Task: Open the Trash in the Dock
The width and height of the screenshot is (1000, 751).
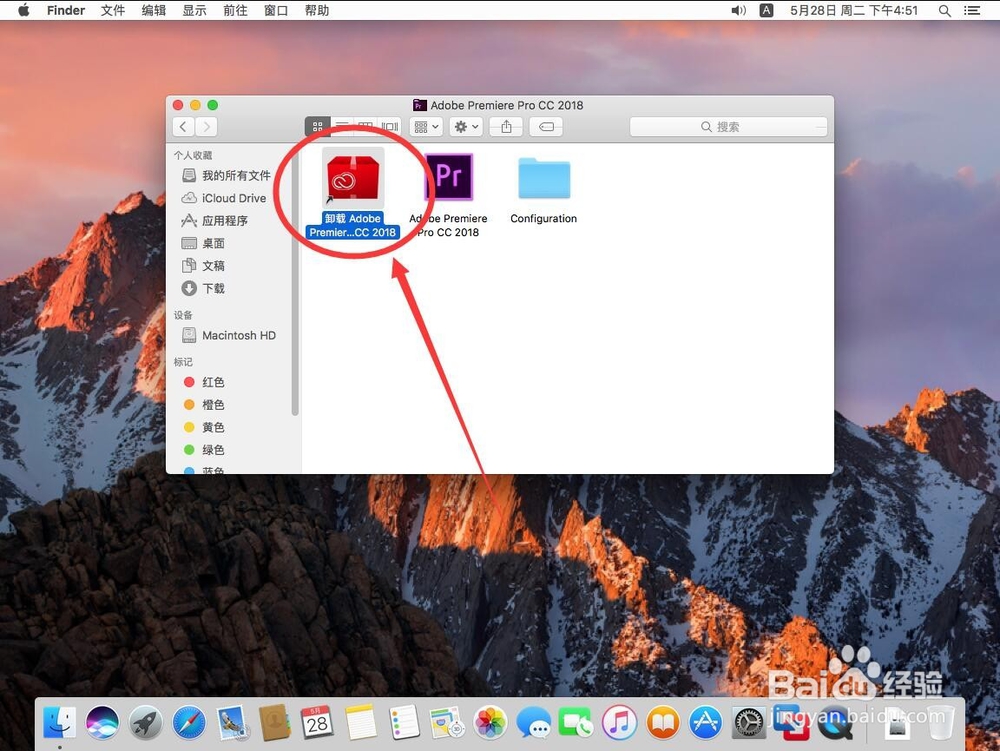Action: pos(941,723)
